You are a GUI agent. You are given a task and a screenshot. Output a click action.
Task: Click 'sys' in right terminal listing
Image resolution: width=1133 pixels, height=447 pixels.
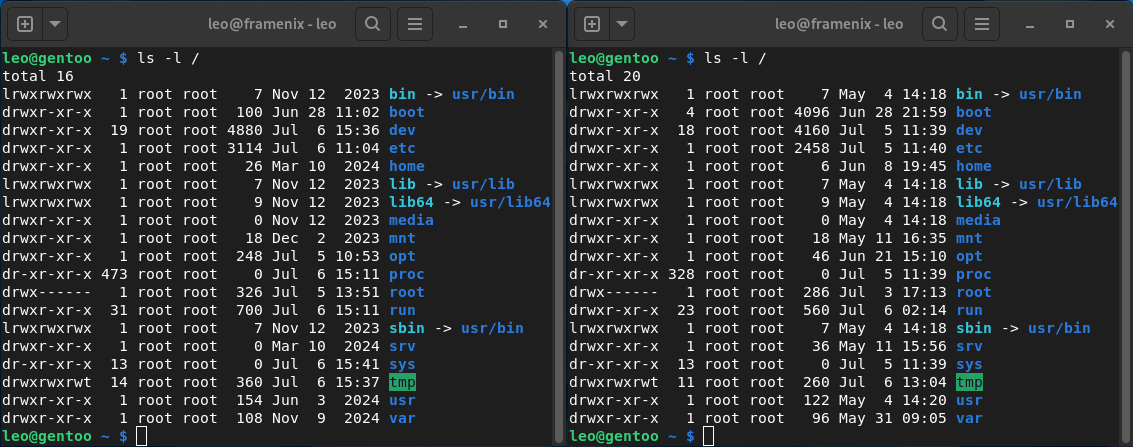[970, 365]
